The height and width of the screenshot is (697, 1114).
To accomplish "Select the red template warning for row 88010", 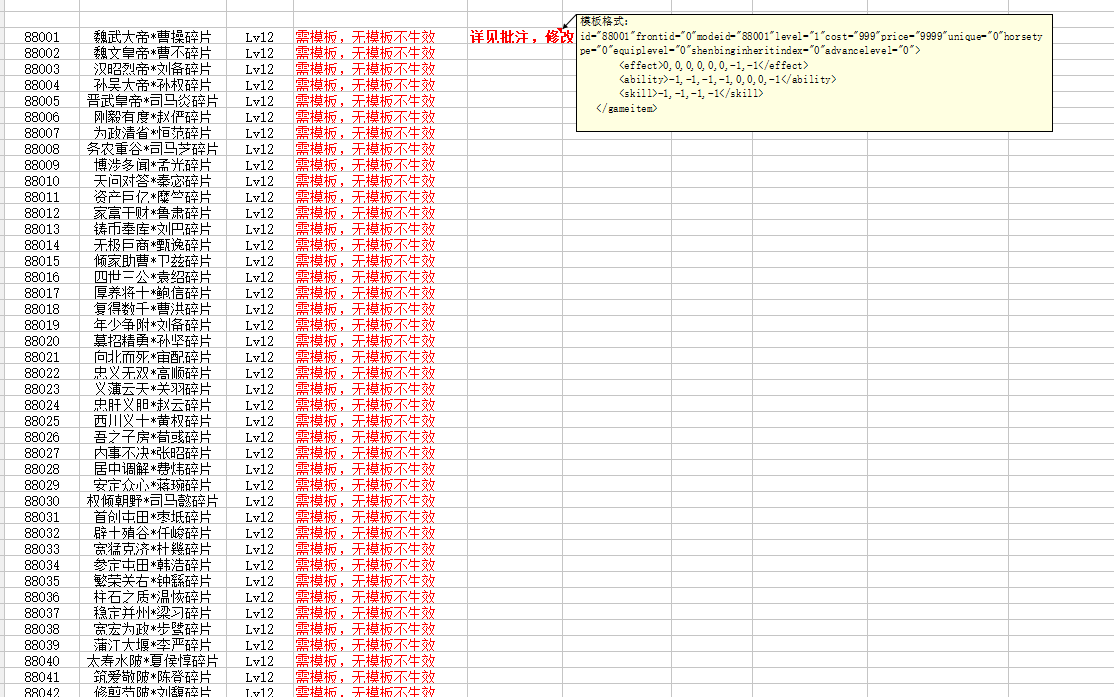I will pos(365,182).
